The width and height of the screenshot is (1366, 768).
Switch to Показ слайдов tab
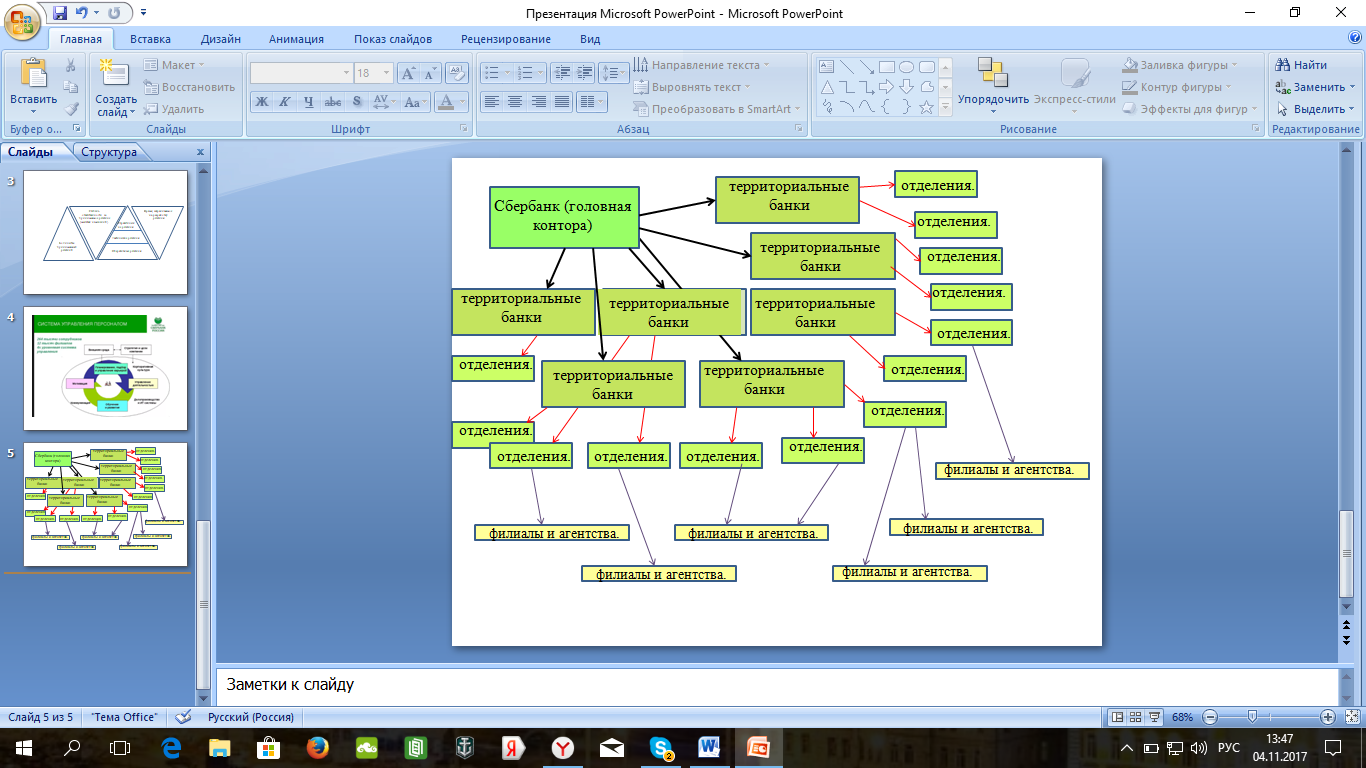[x=393, y=39]
